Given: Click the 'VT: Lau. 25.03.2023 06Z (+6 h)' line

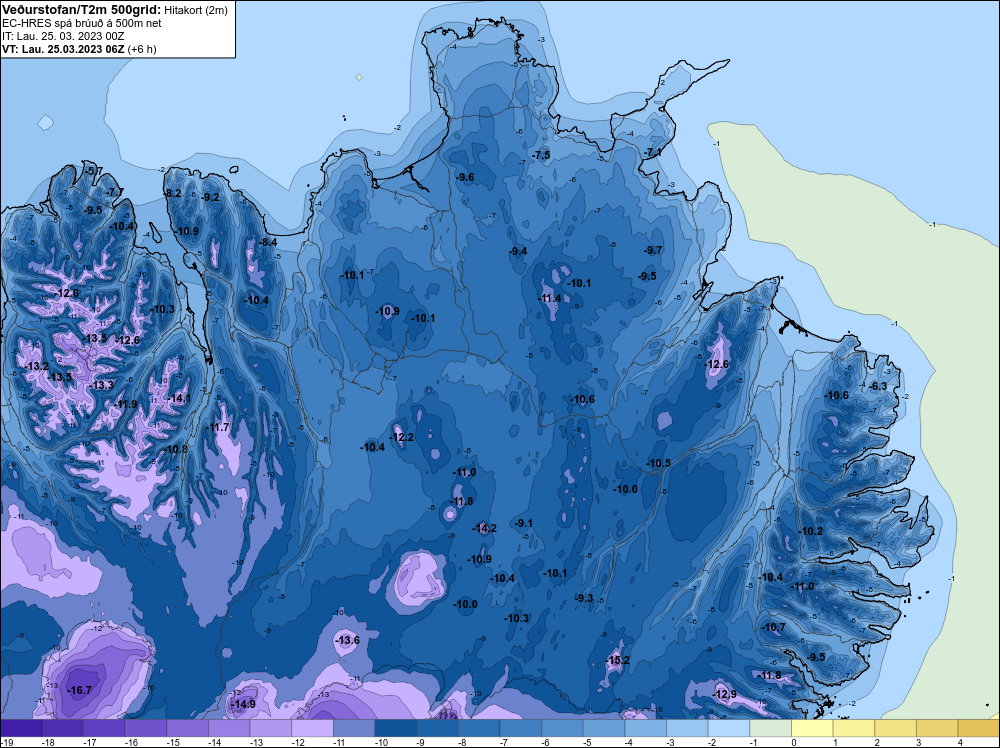Looking at the screenshot, I should [79, 49].
